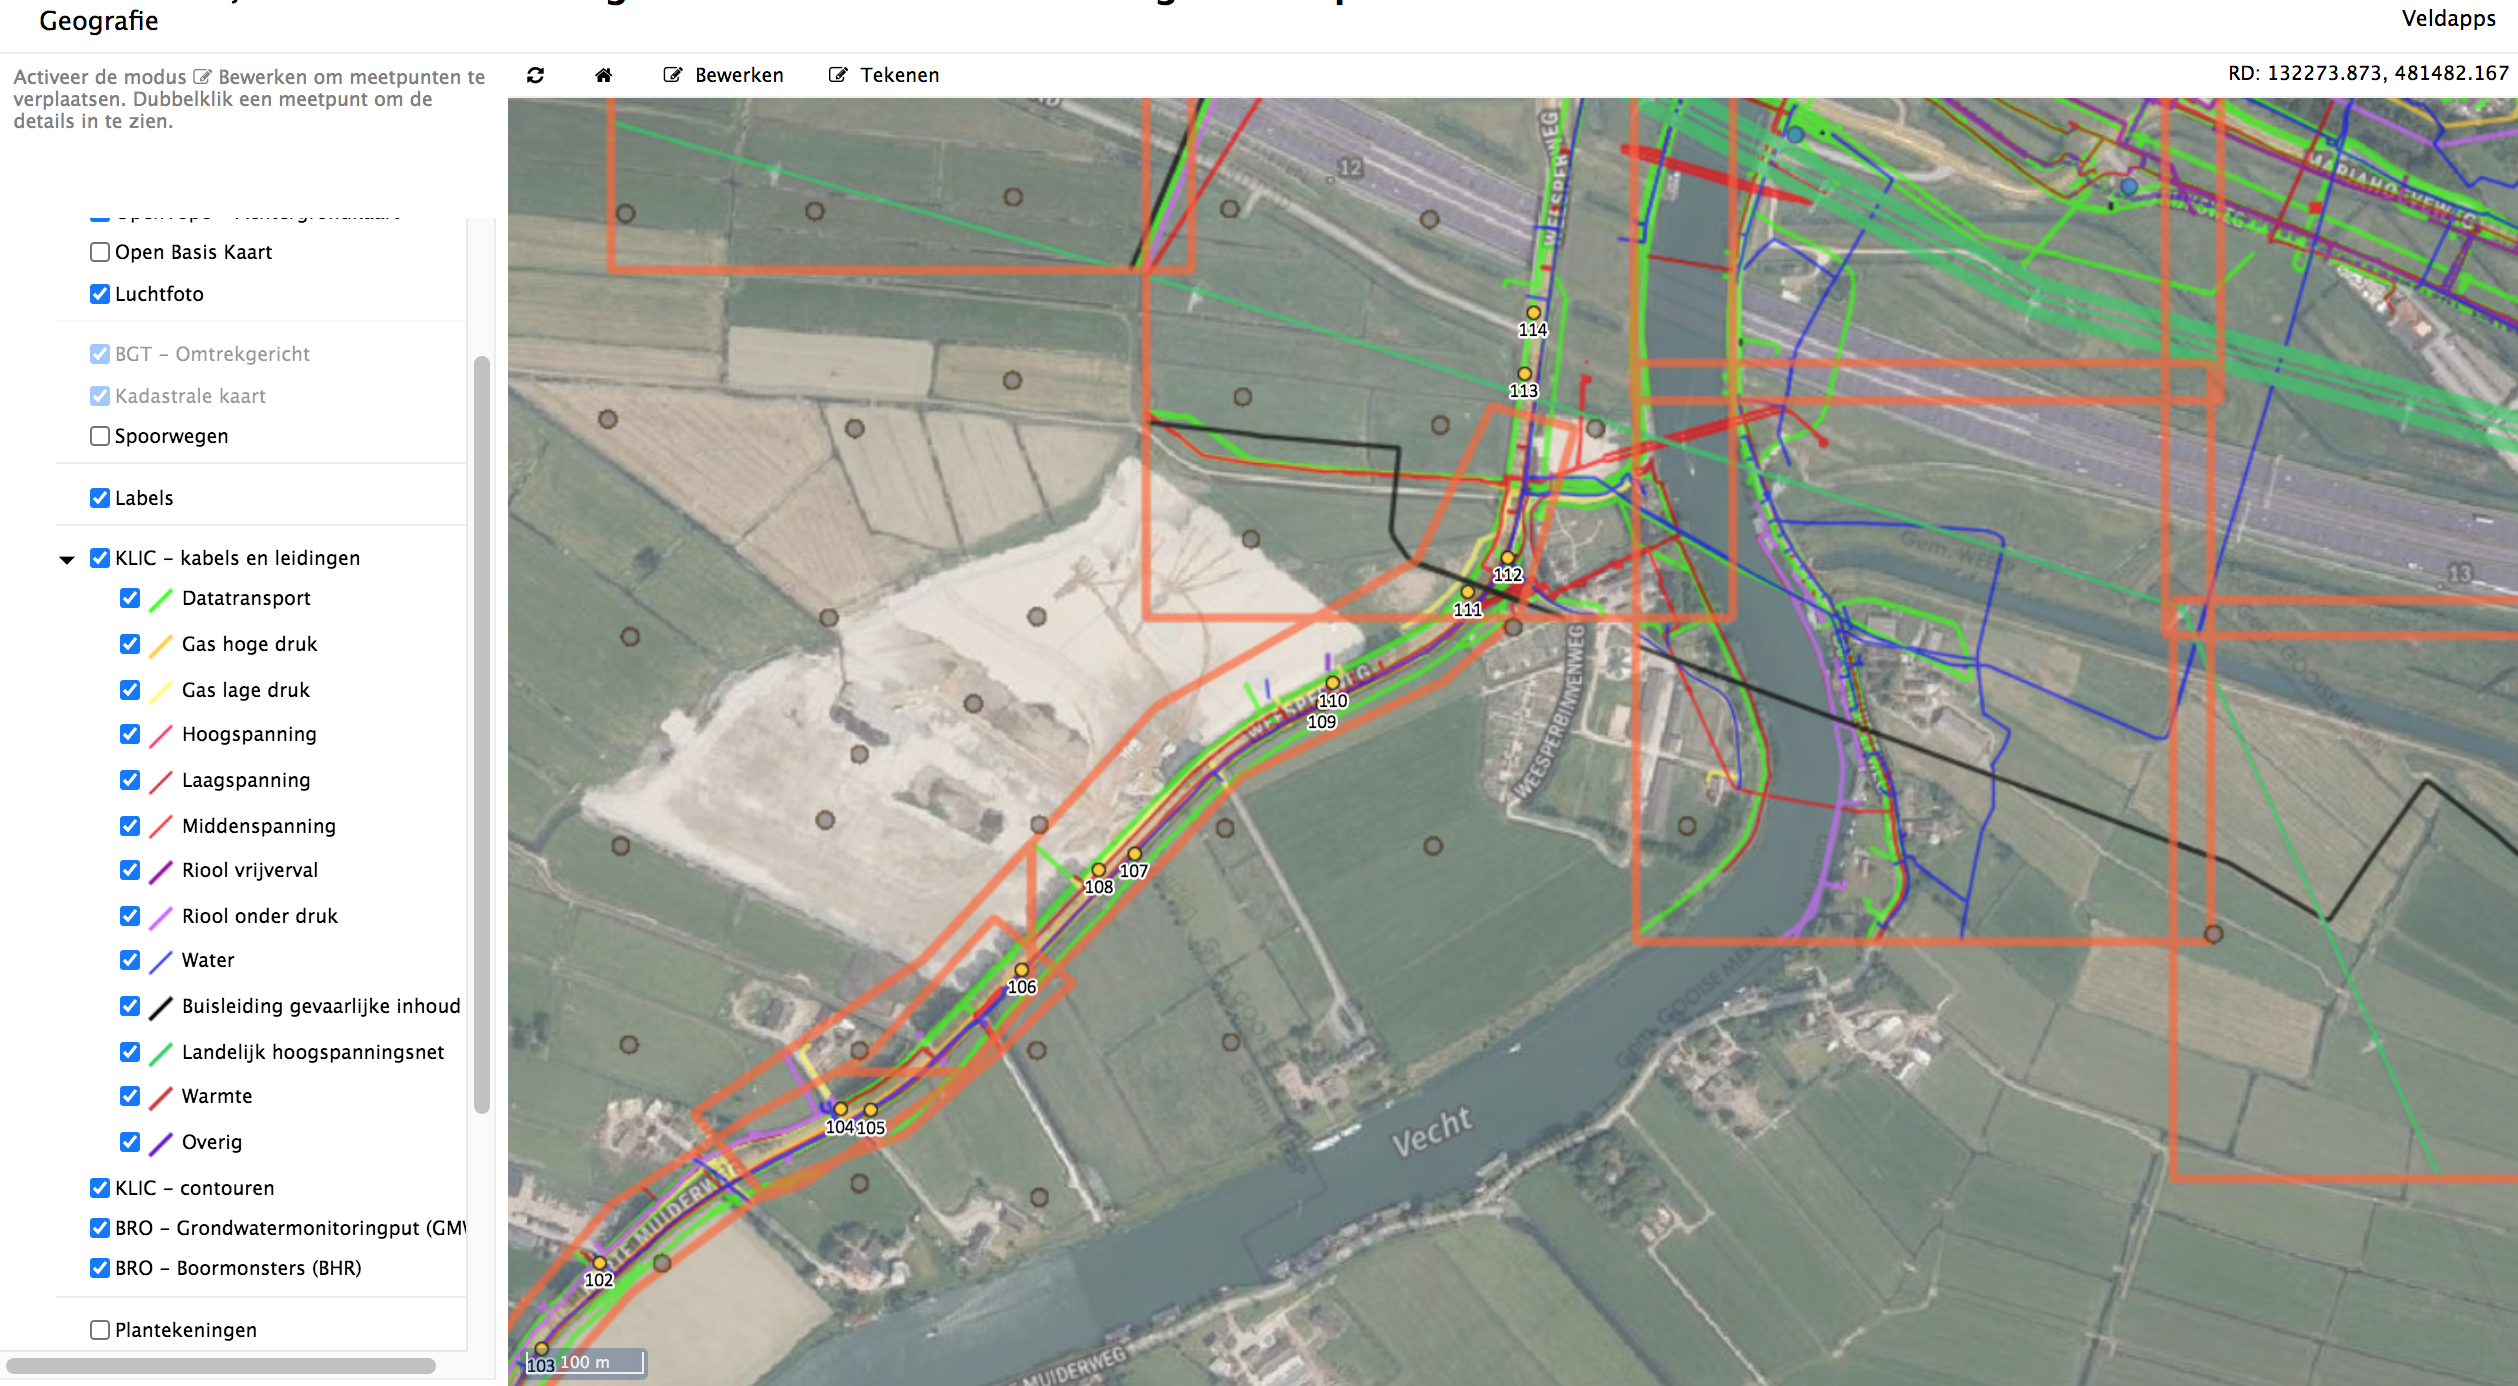Click the Vecht river label
This screenshot has height=1386, width=2518.
(1432, 1131)
